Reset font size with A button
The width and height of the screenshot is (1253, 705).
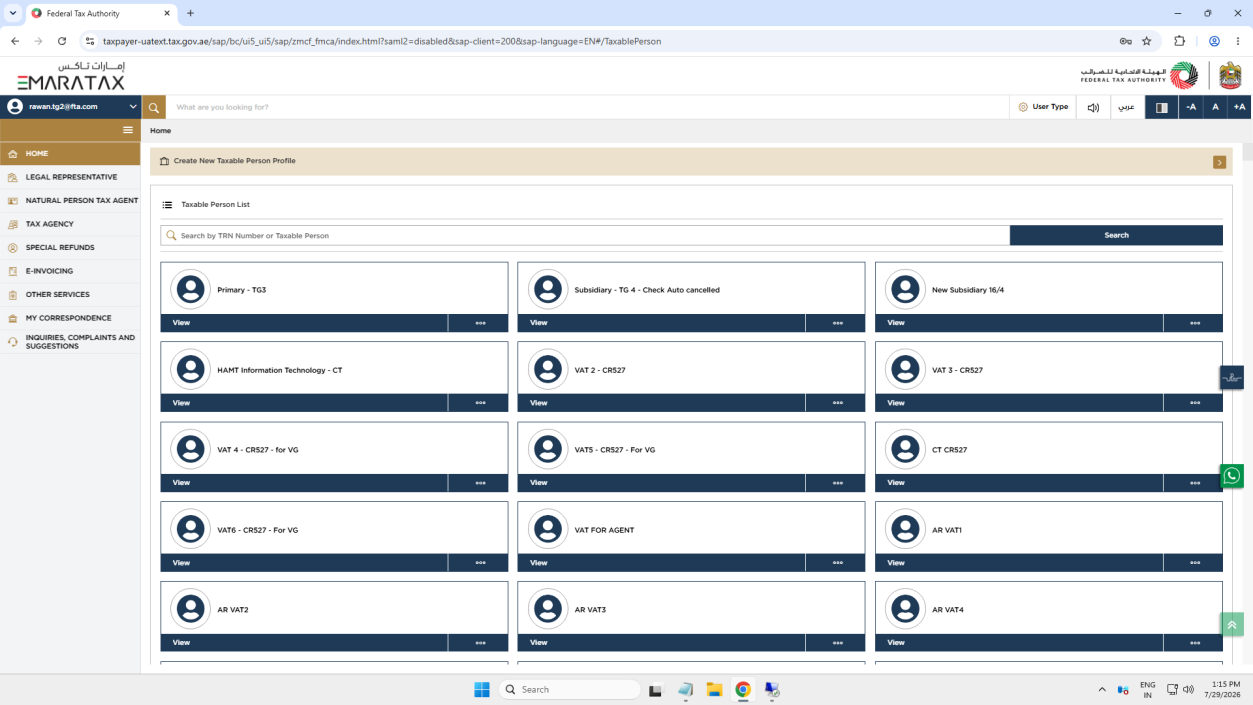tap(1215, 107)
